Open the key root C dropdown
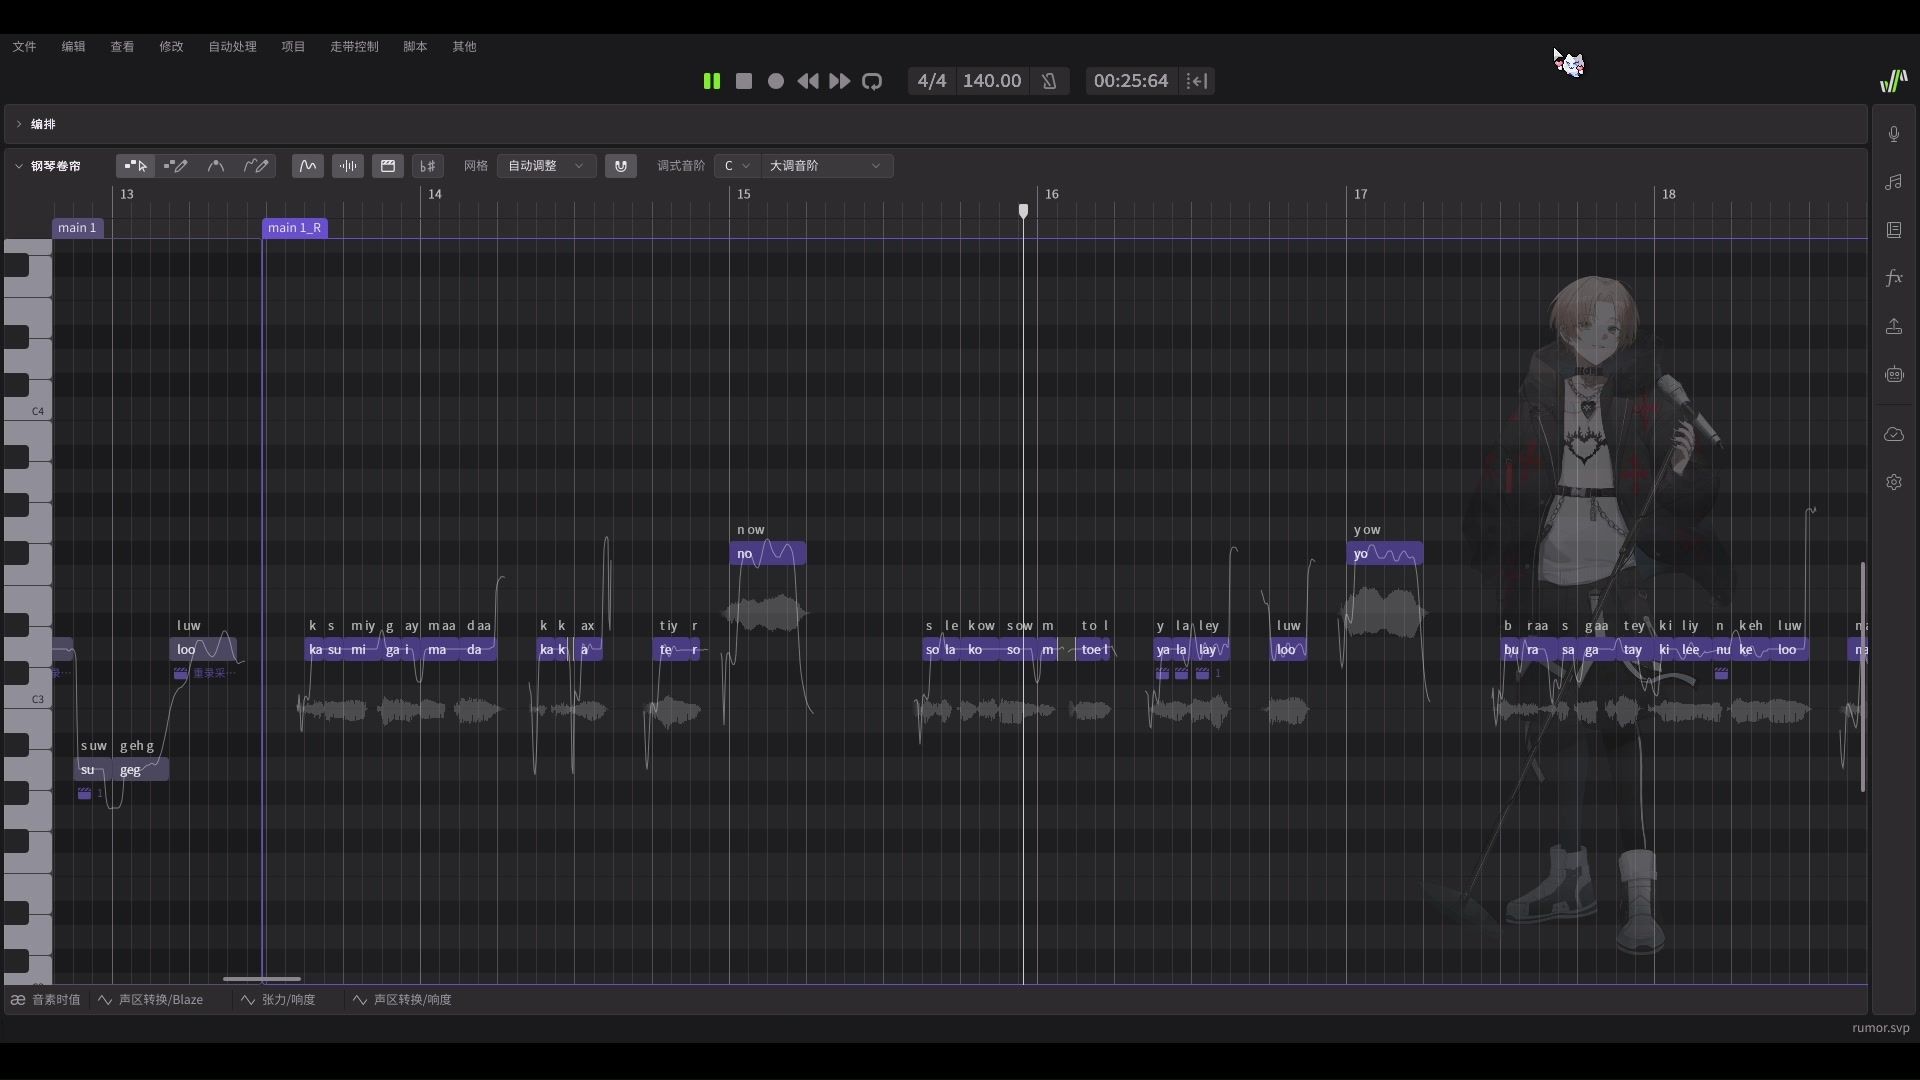The width and height of the screenshot is (1920, 1080). point(738,166)
